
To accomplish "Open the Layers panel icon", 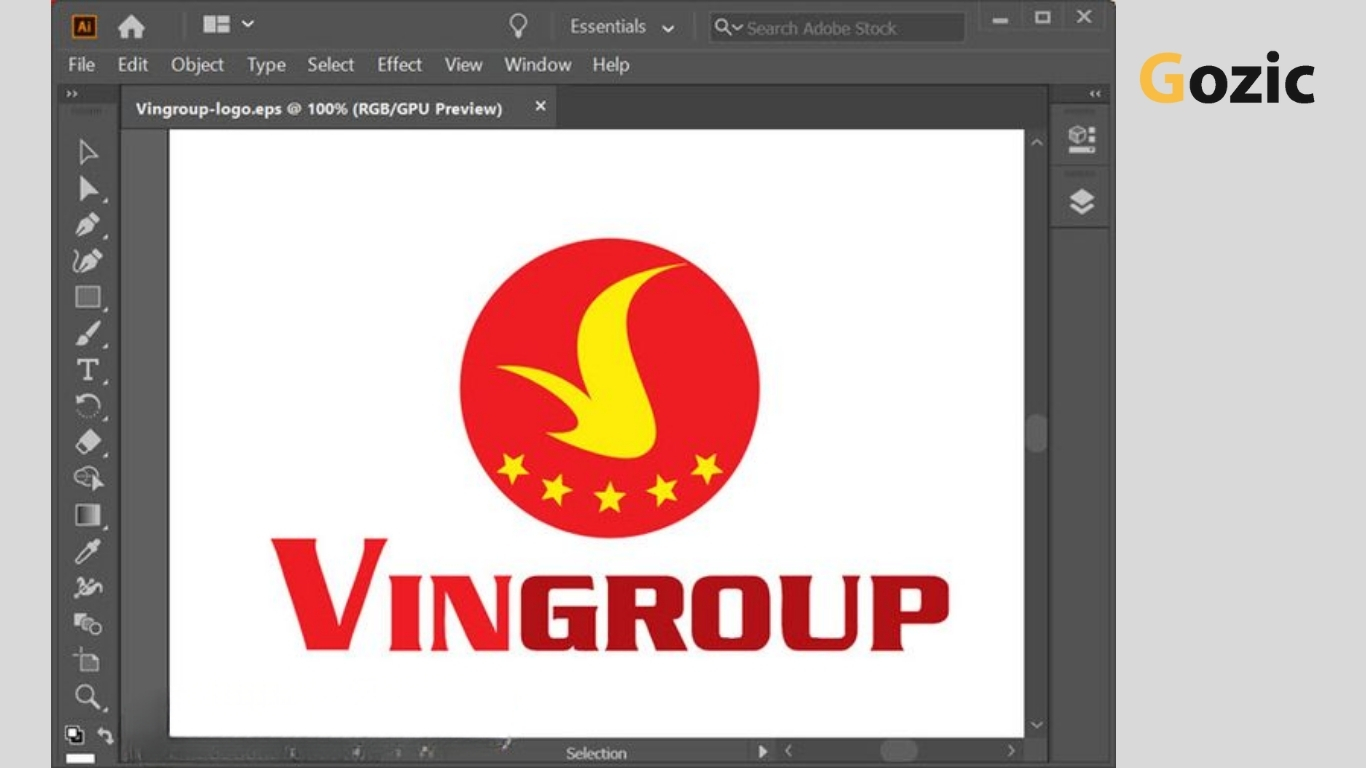I will pyautogui.click(x=1081, y=202).
